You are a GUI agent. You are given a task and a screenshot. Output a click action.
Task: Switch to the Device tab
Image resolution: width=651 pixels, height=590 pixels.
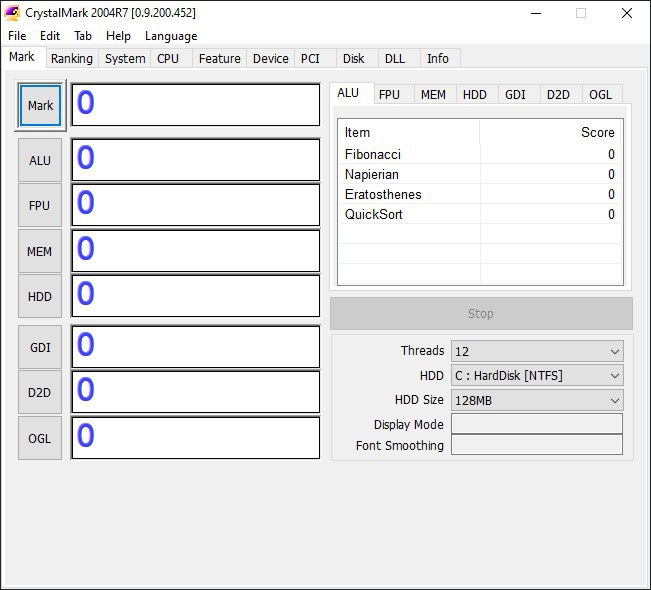pos(271,59)
